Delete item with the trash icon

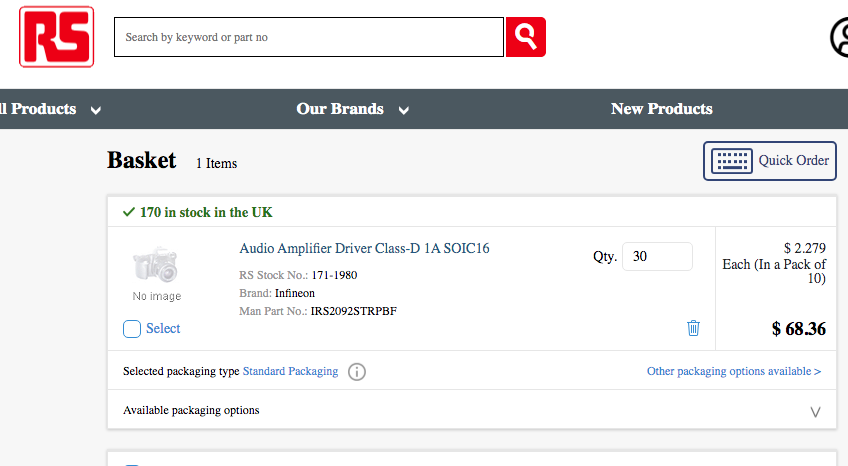click(693, 328)
